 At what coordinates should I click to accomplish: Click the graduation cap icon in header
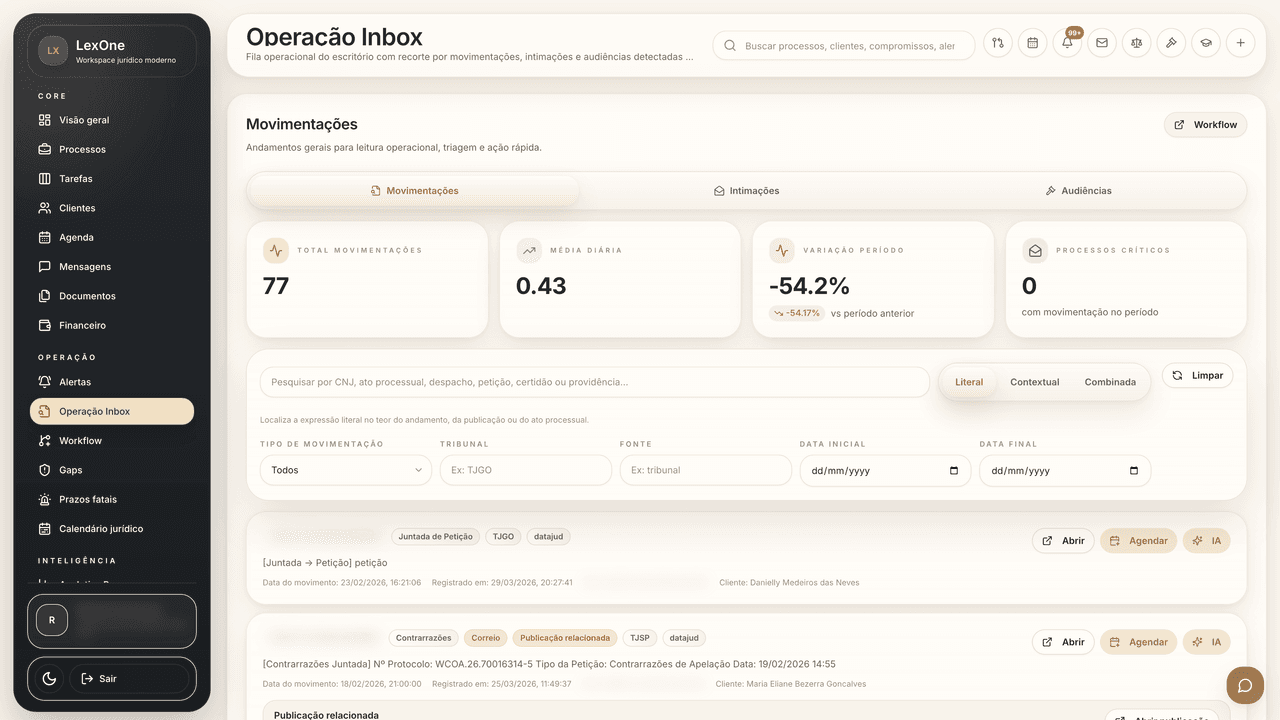pyautogui.click(x=1206, y=44)
